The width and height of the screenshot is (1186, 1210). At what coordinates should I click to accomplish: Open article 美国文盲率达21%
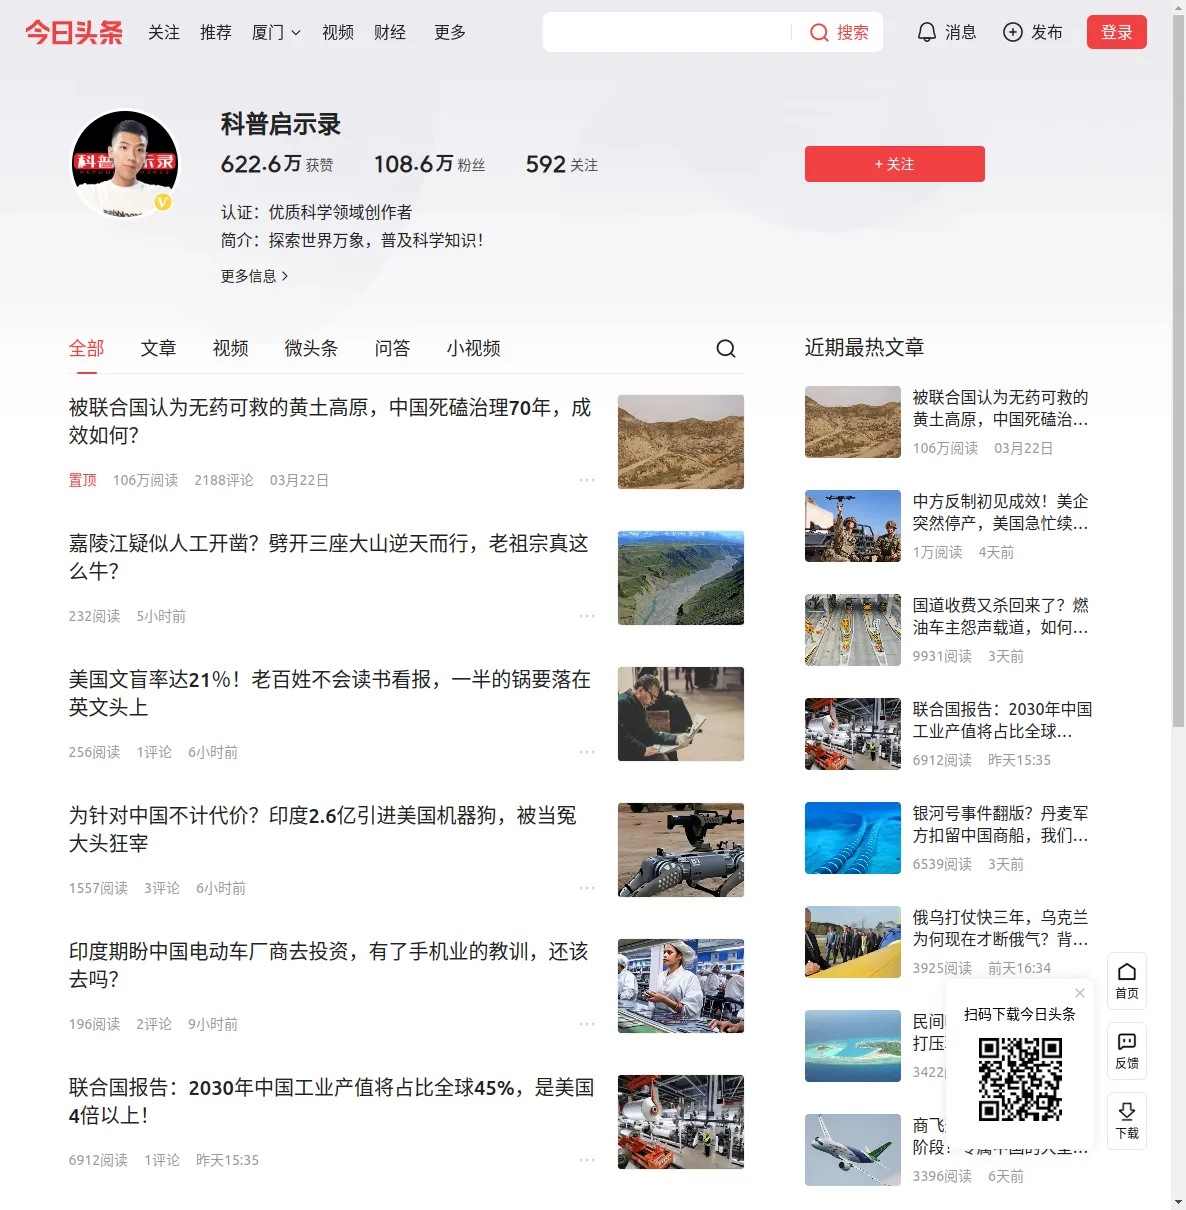pyautogui.click(x=330, y=693)
